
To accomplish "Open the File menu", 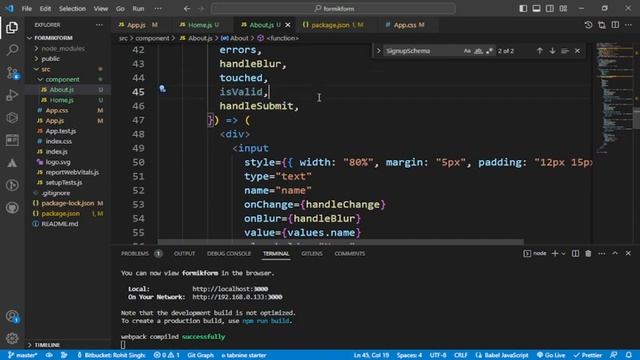I will point(27,9).
